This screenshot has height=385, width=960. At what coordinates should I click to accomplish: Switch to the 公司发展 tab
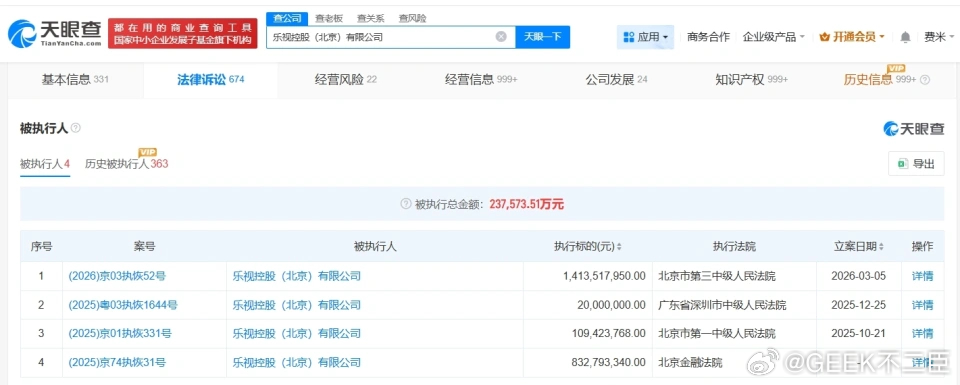pyautogui.click(x=616, y=80)
